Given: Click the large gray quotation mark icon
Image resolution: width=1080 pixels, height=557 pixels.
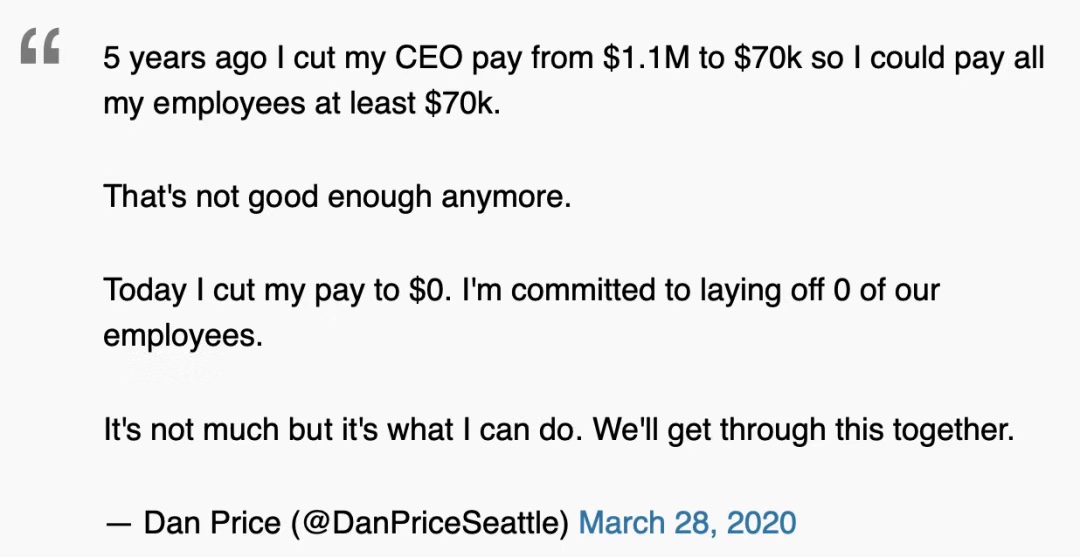Looking at the screenshot, I should (40, 46).
